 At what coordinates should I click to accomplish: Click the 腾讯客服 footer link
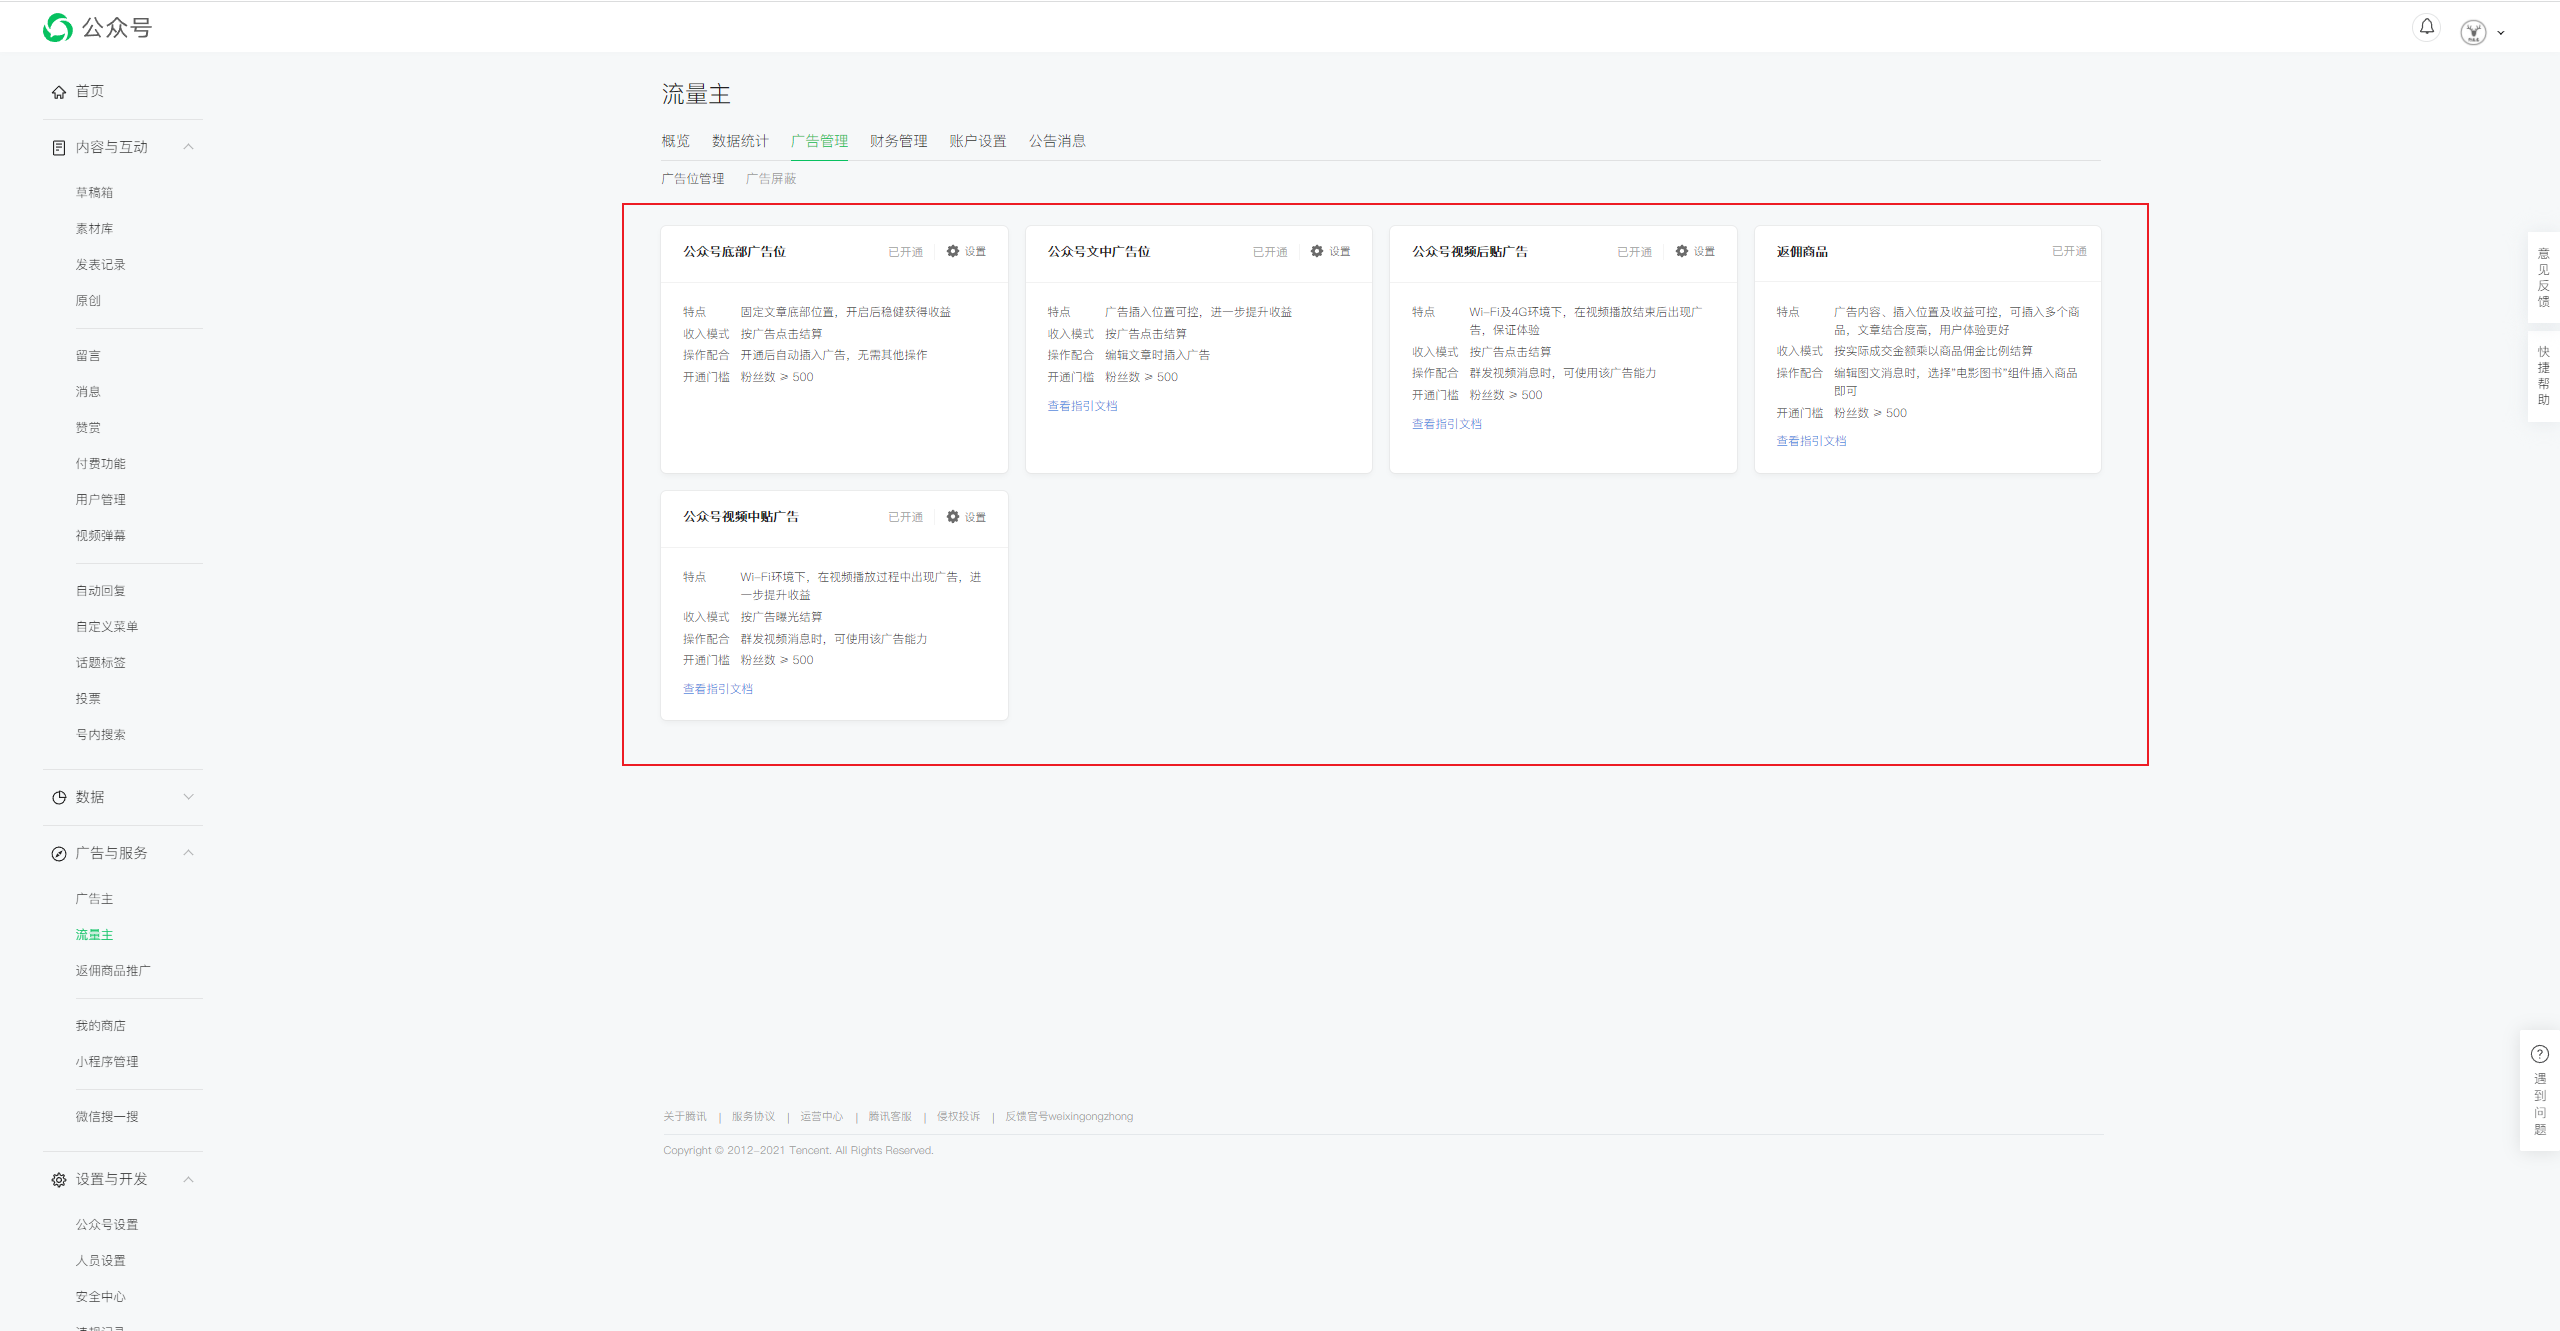pos(889,1116)
